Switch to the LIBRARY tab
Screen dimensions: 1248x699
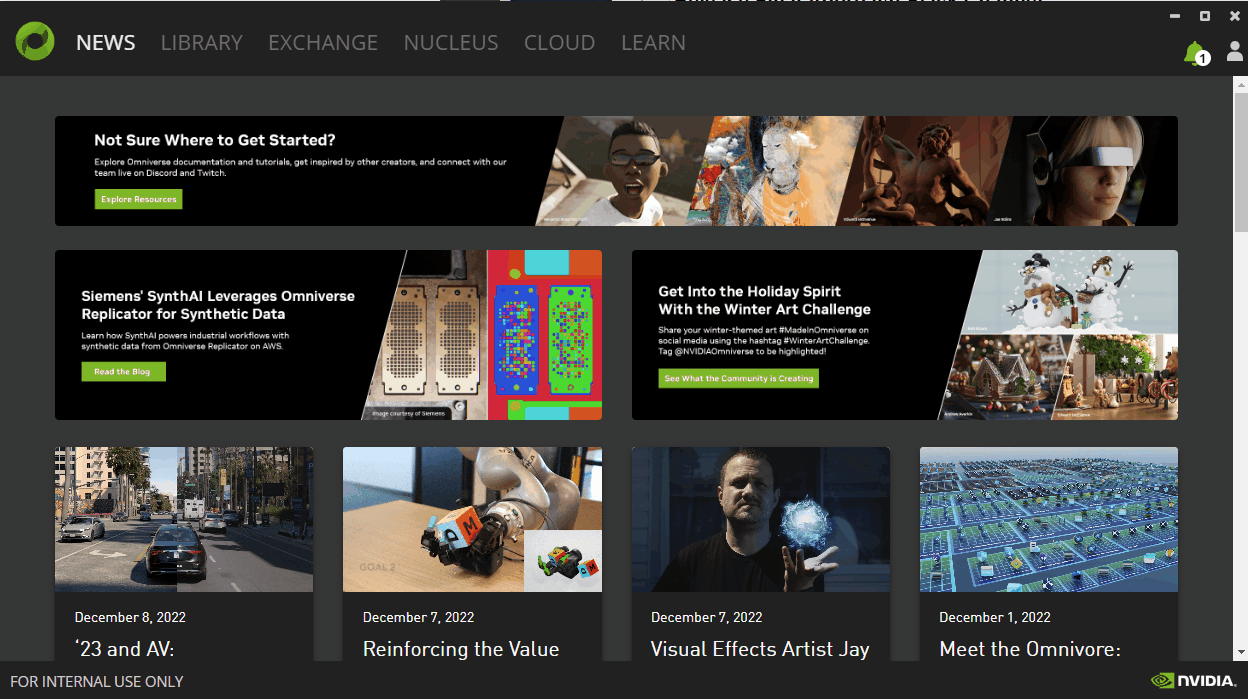click(201, 43)
